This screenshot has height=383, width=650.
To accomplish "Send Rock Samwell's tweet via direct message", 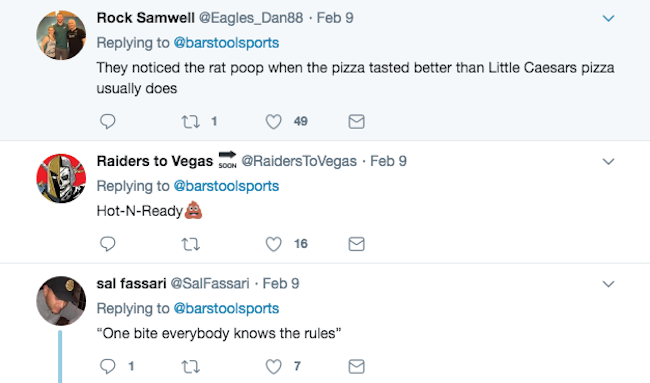I will pyautogui.click(x=357, y=121).
